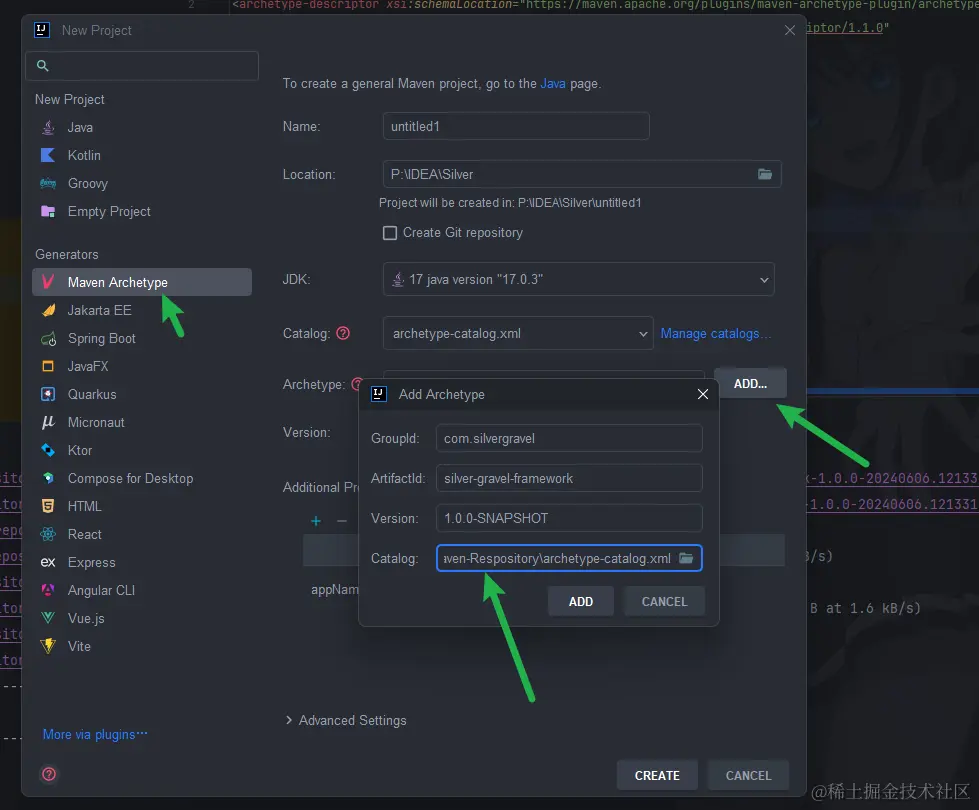Click CANCEL in New Project dialog

pyautogui.click(x=748, y=775)
